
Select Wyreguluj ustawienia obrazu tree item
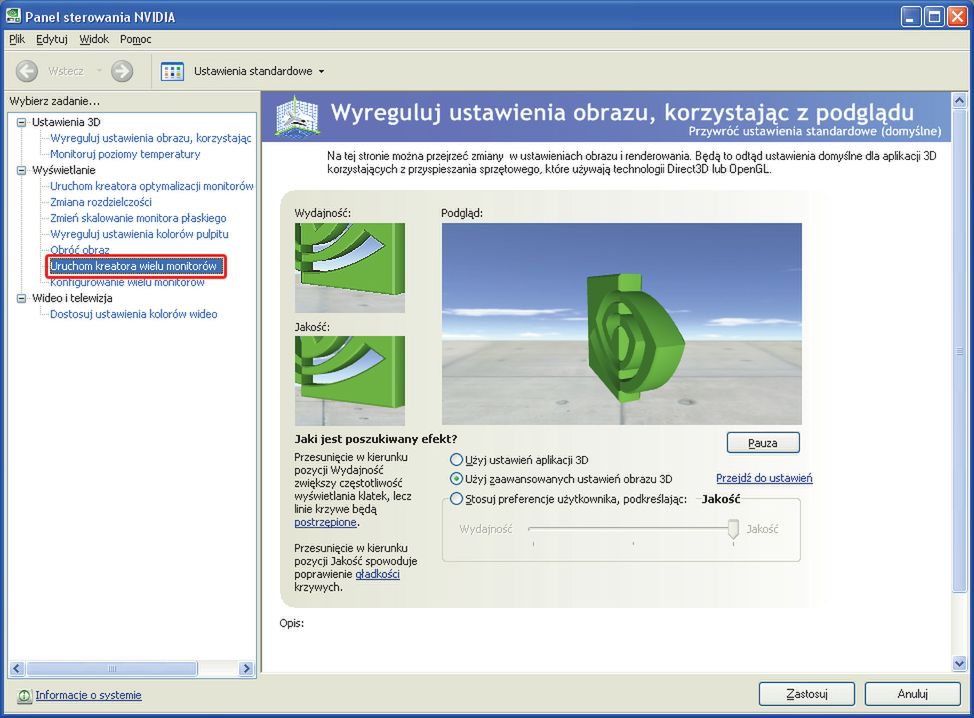(150, 138)
